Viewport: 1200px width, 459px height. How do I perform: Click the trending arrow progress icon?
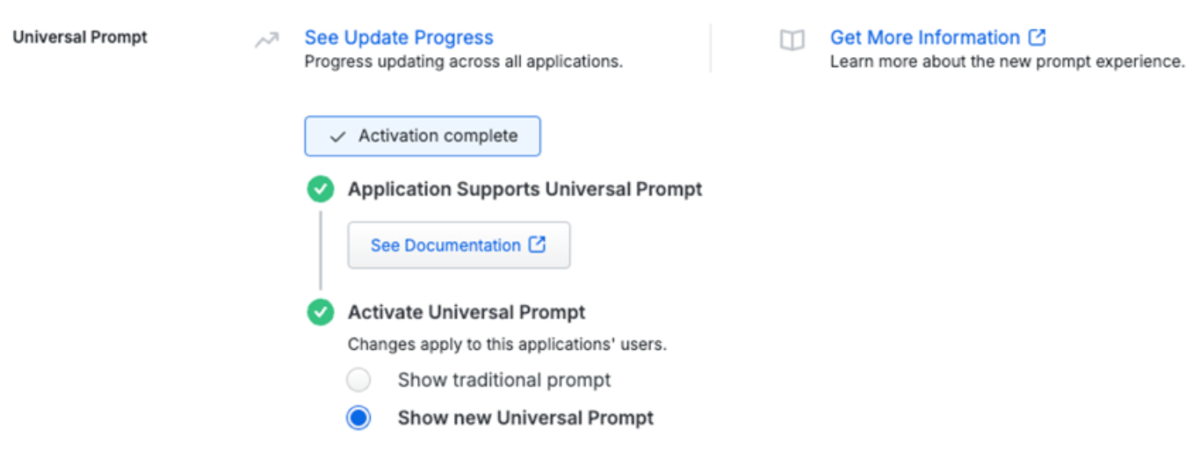[x=266, y=41]
